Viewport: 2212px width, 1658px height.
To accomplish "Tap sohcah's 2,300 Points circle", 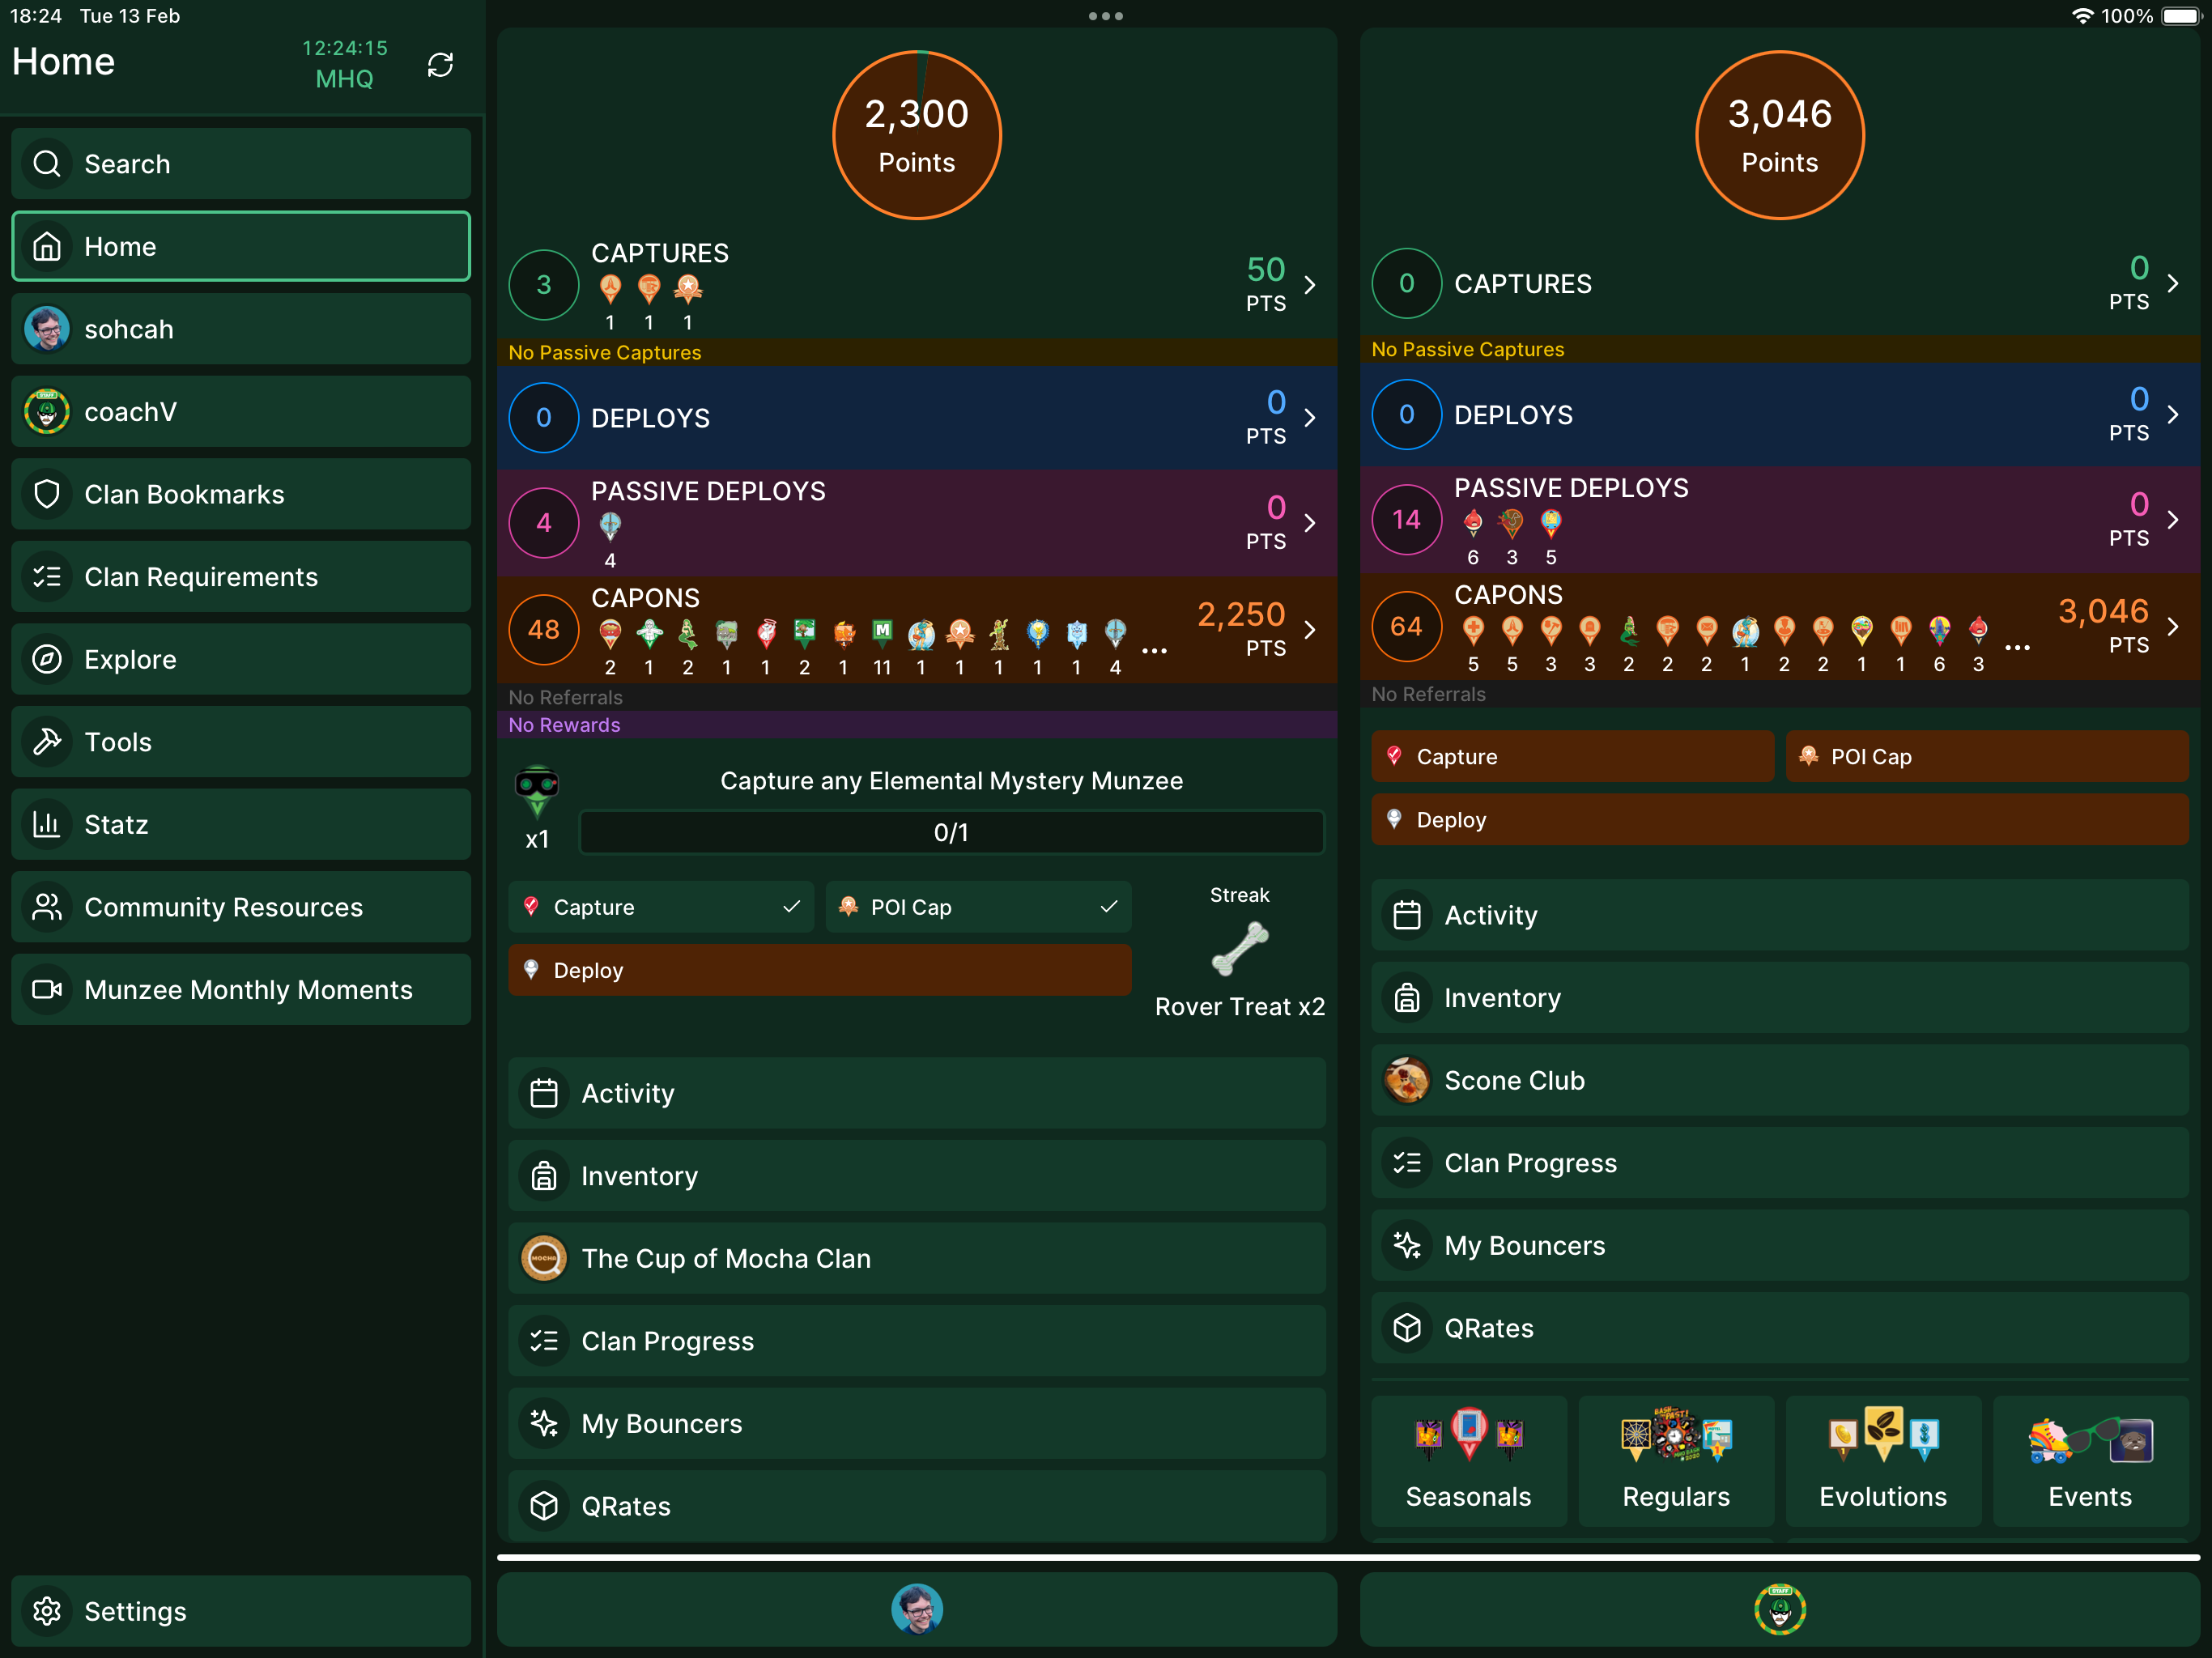I will [917, 135].
